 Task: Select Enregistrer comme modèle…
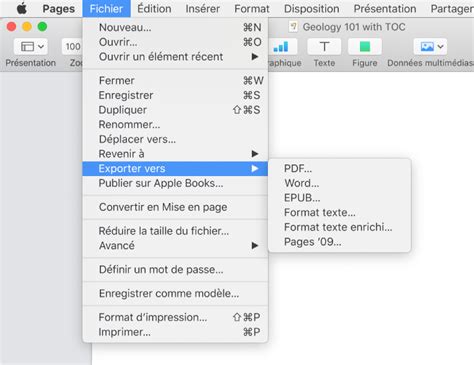point(175,293)
